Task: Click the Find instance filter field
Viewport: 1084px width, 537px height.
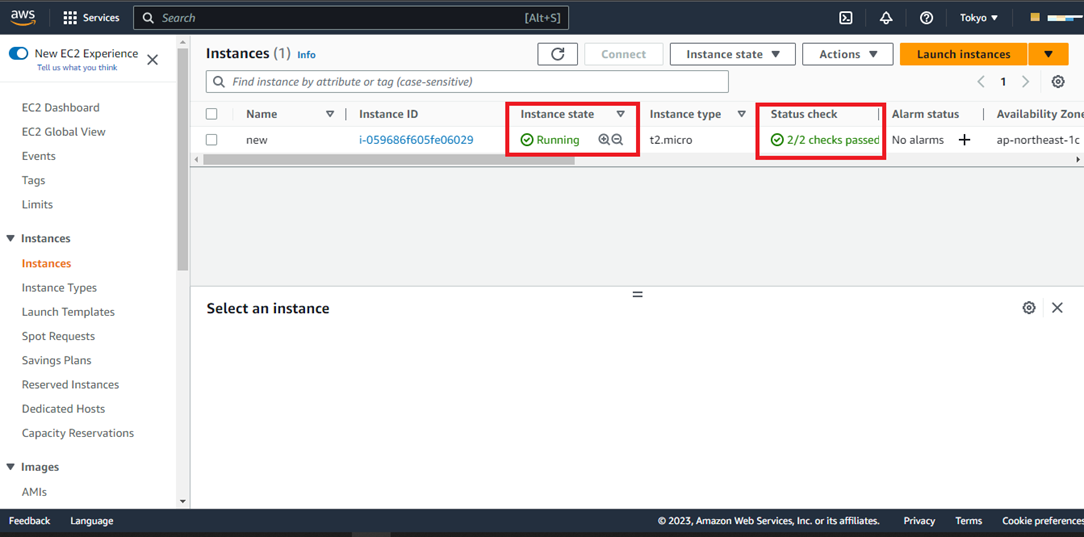Action: [x=467, y=82]
